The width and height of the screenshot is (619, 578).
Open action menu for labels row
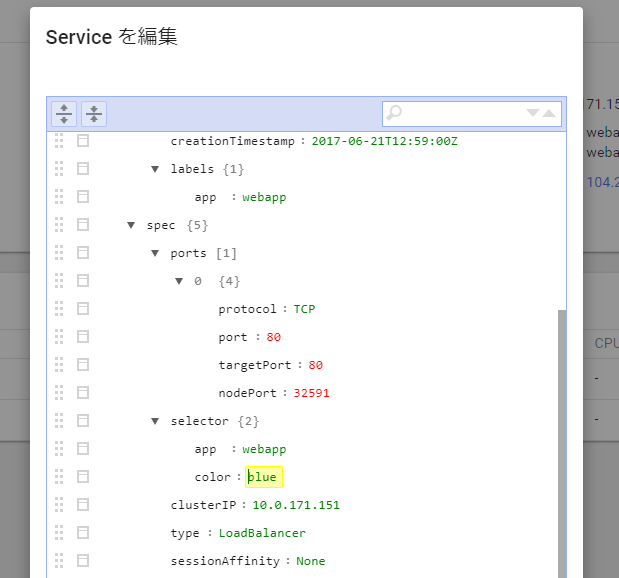(x=83, y=169)
